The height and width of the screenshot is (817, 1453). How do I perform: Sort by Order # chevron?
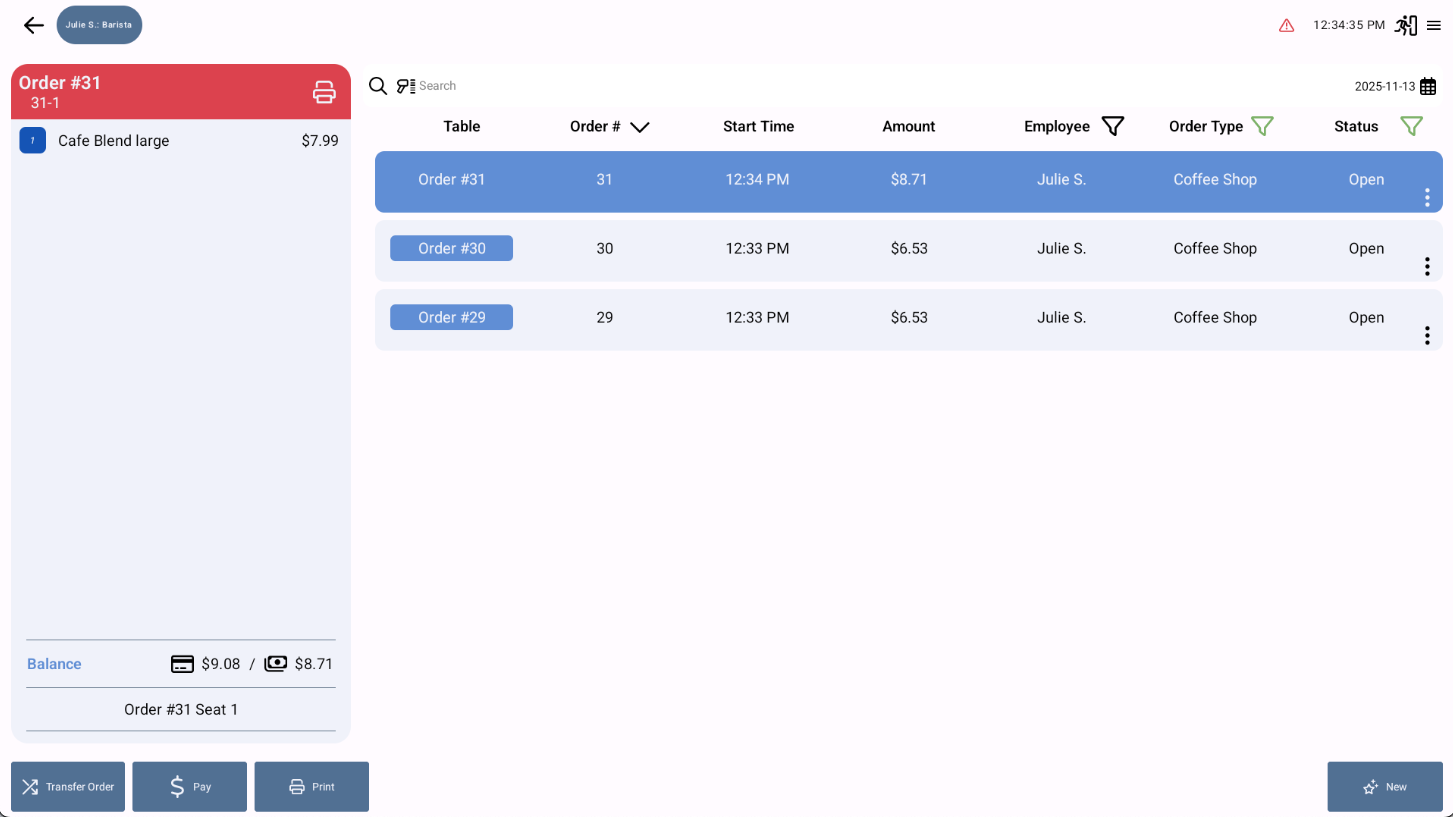click(x=640, y=127)
